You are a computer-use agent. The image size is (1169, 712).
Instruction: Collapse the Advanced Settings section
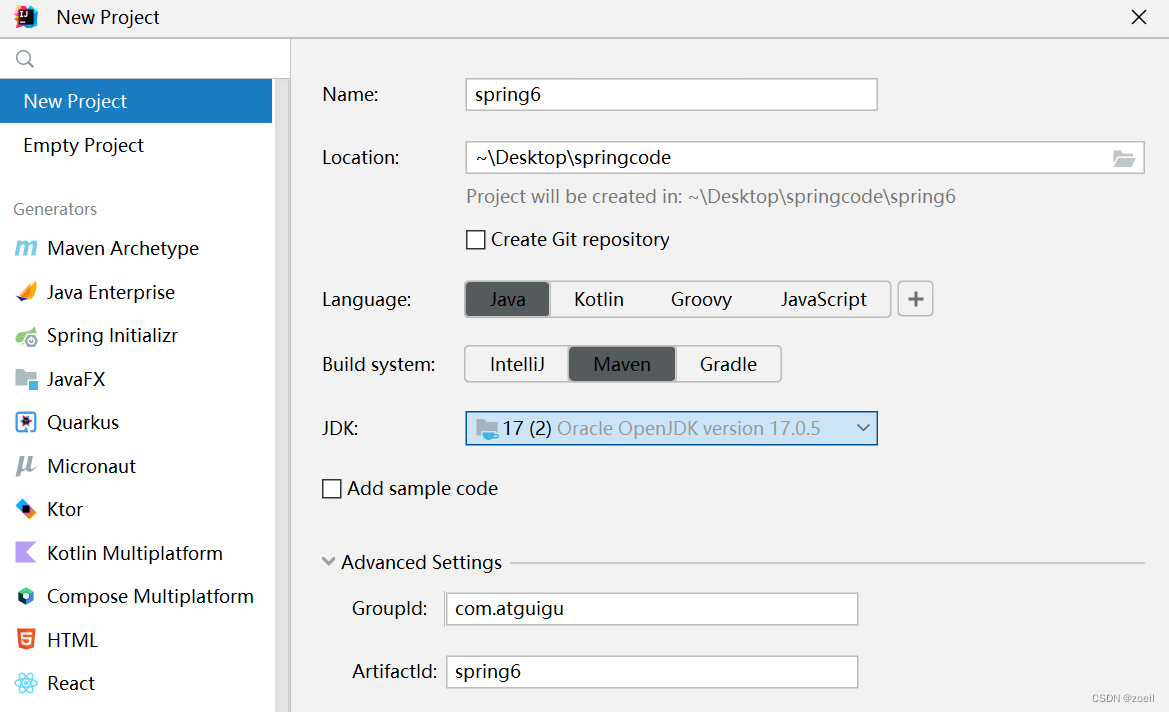click(x=328, y=561)
